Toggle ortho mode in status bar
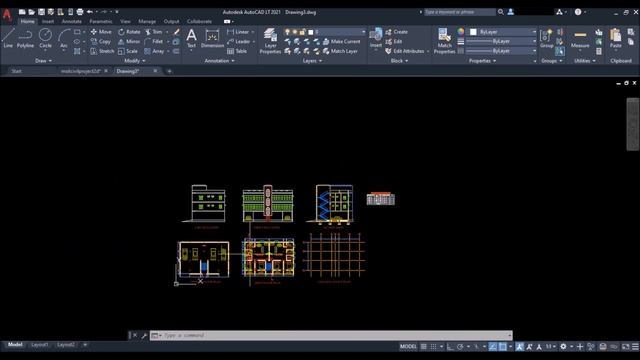Viewport: 640px width, 360px height. (x=450, y=347)
